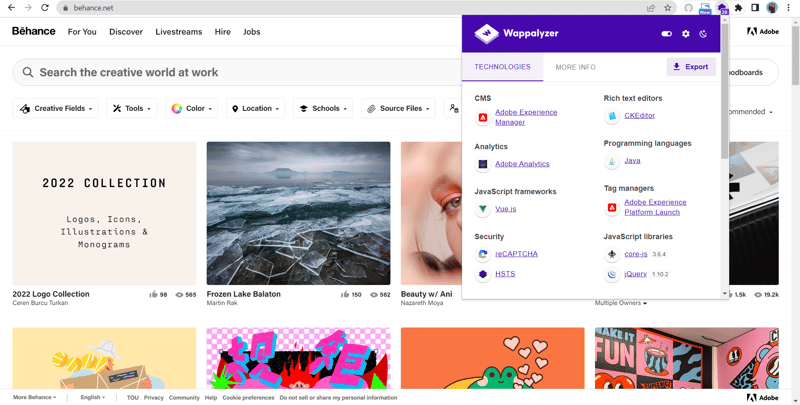Open the Jobs page
This screenshot has height=405, width=800.
coord(252,32)
